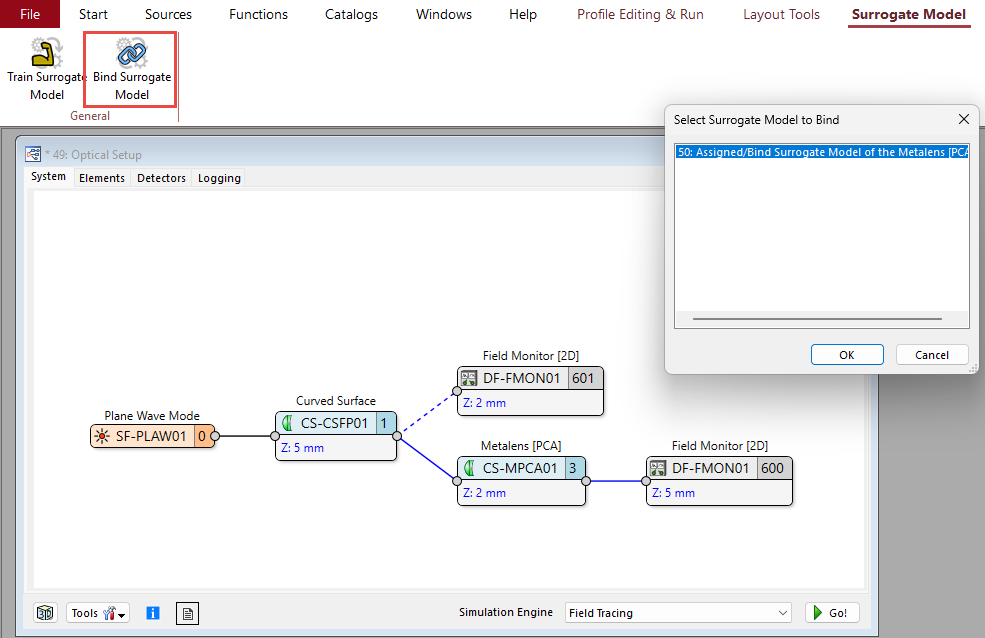Click the blue info icon
The image size is (985, 638).
[153, 613]
